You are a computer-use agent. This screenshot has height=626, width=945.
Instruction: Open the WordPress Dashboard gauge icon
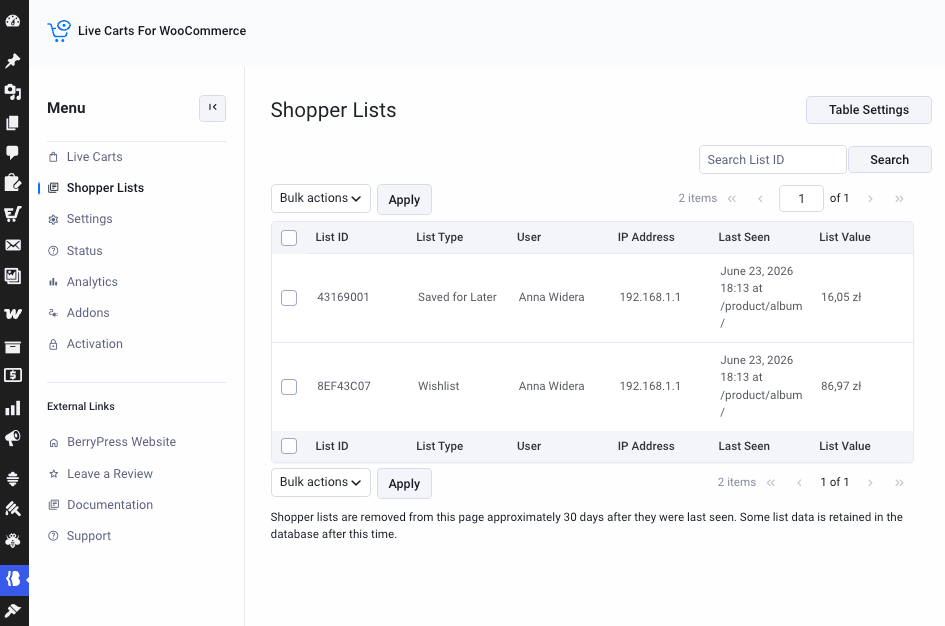13,21
